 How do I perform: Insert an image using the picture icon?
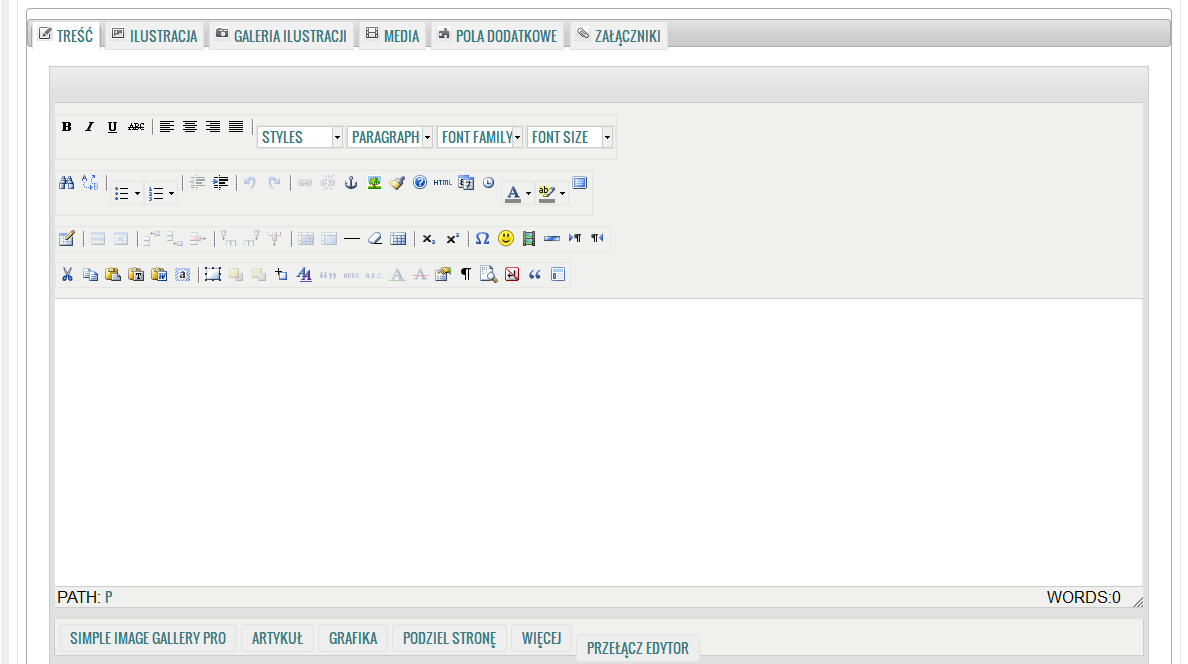pyautogui.click(x=374, y=183)
